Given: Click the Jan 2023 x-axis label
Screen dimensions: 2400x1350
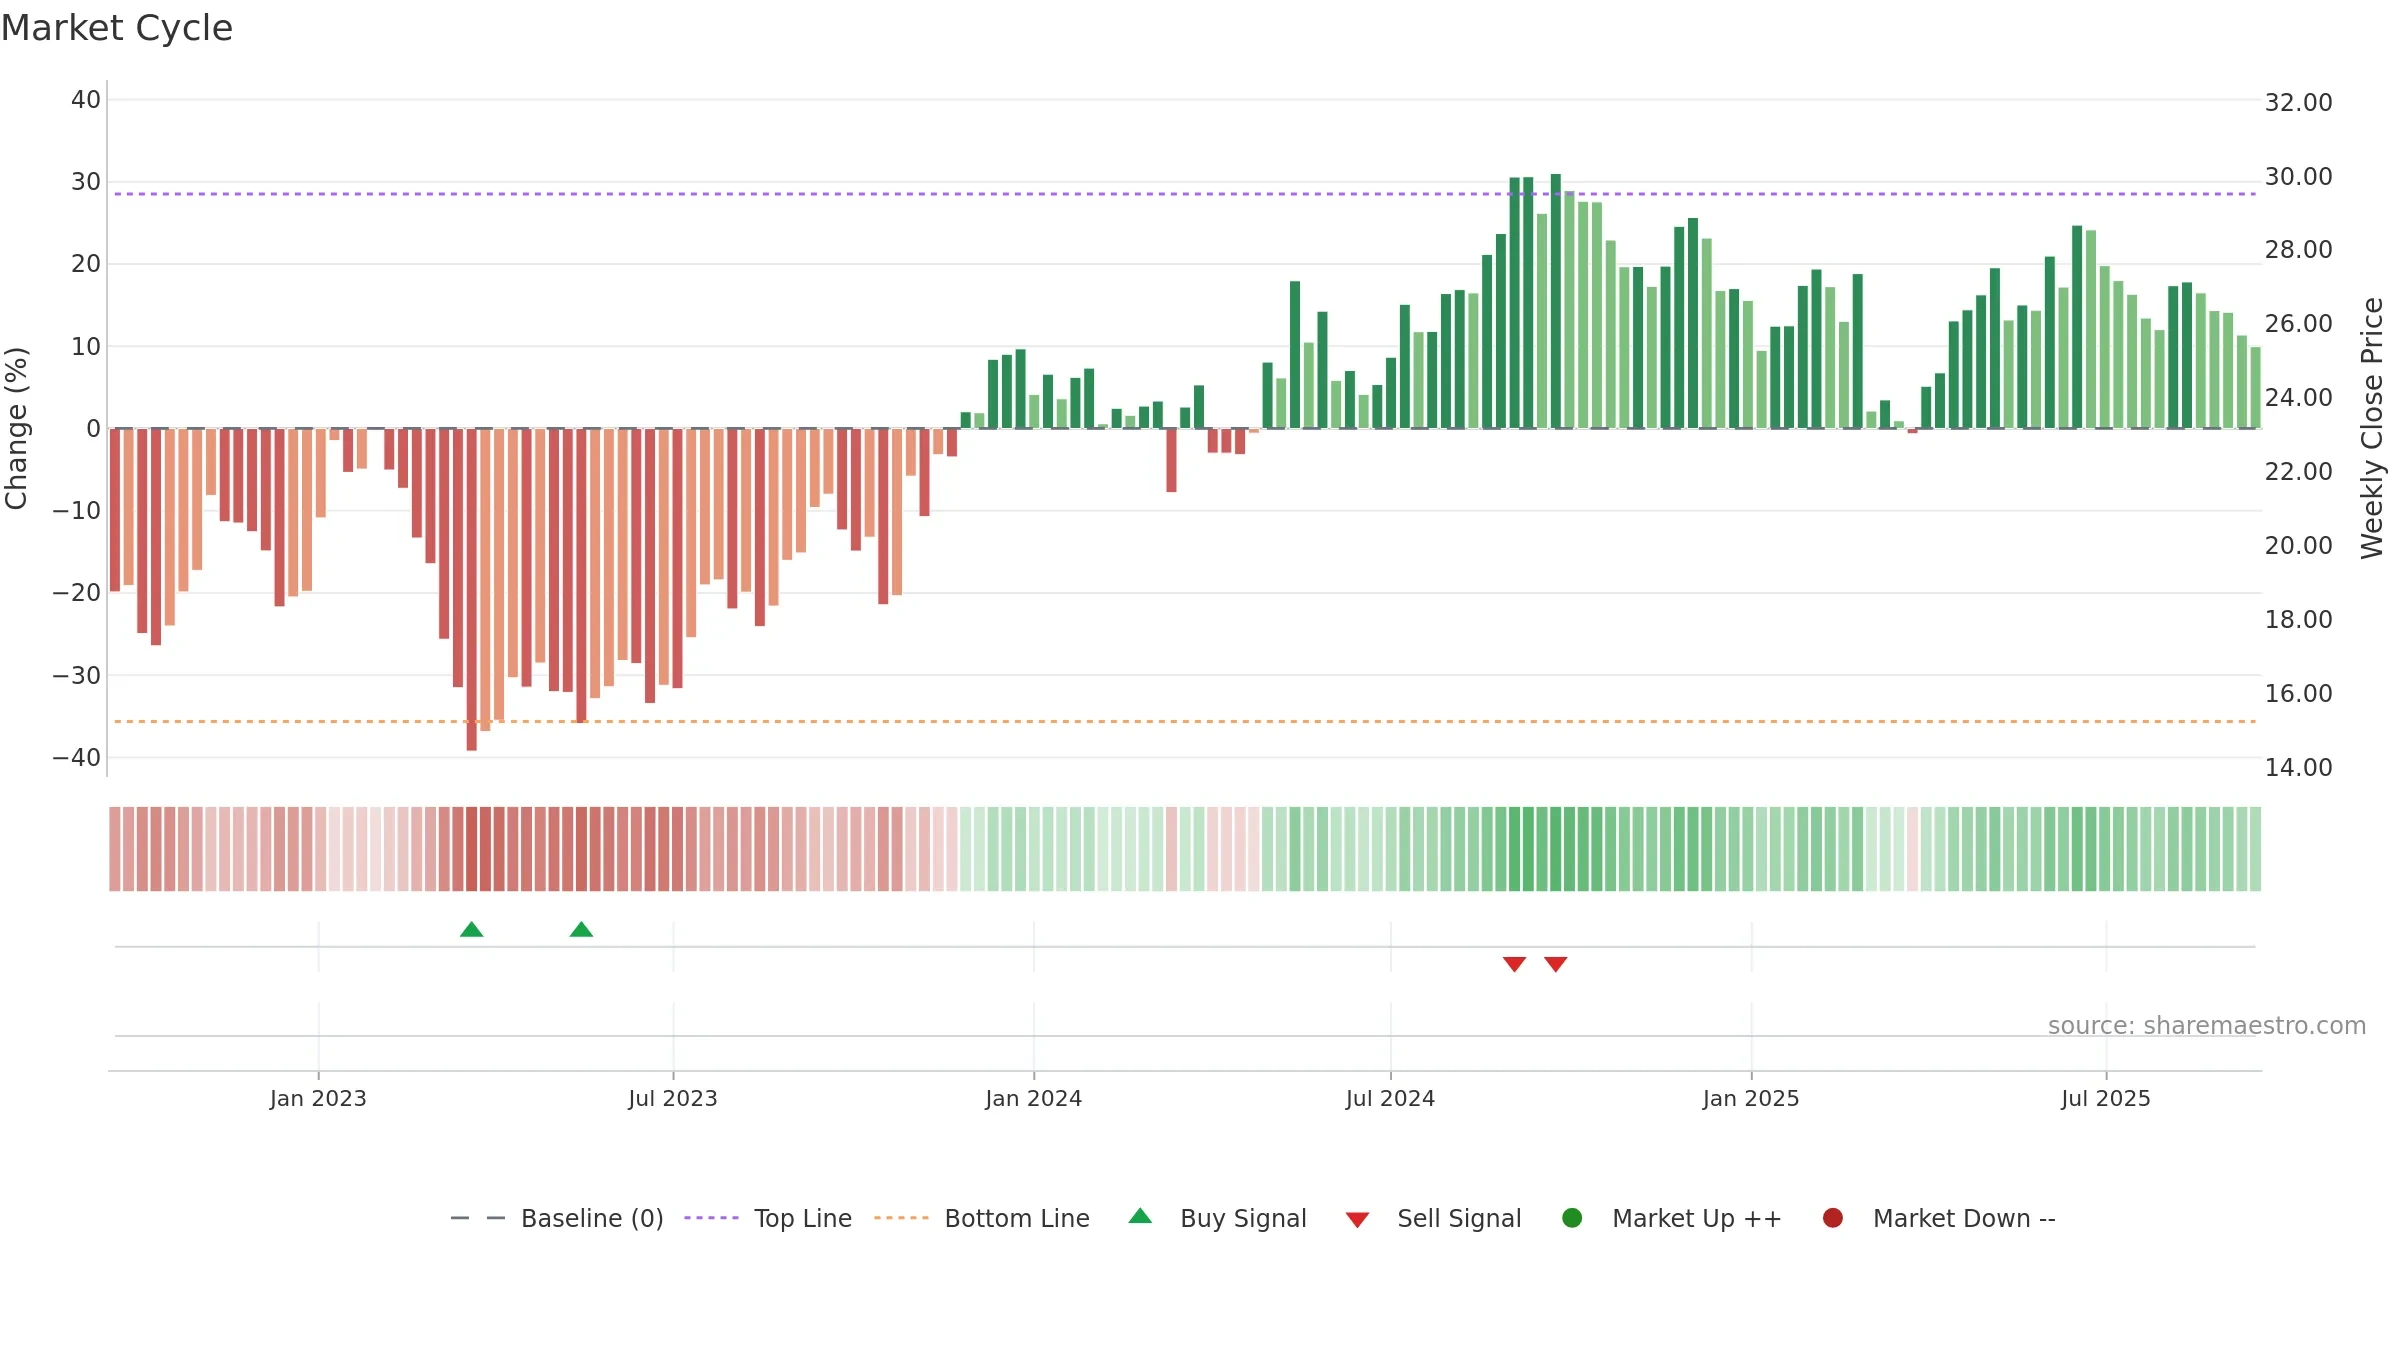Looking at the screenshot, I should (318, 1098).
